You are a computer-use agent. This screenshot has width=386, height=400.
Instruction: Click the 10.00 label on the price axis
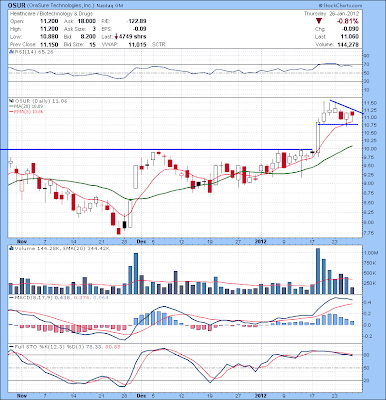coord(371,149)
